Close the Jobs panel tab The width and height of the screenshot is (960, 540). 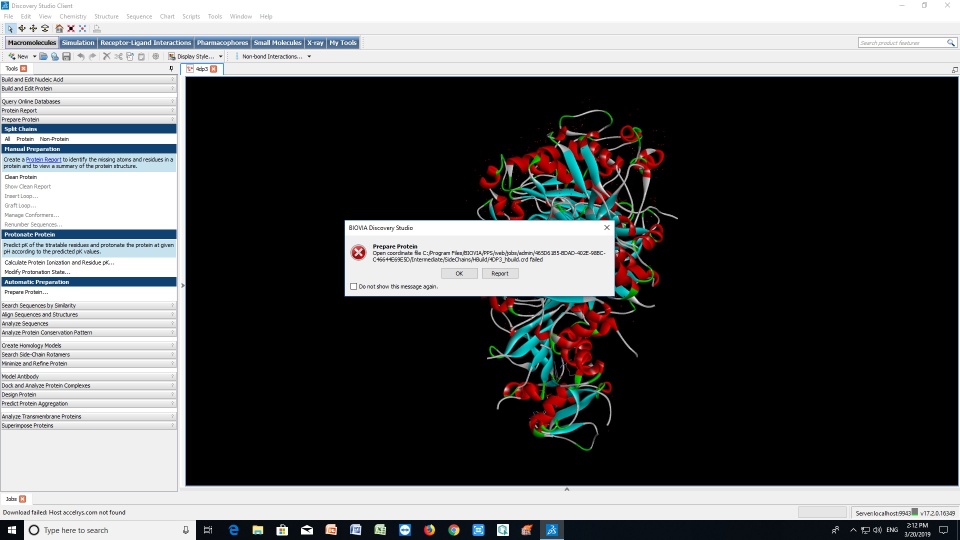tap(23, 499)
